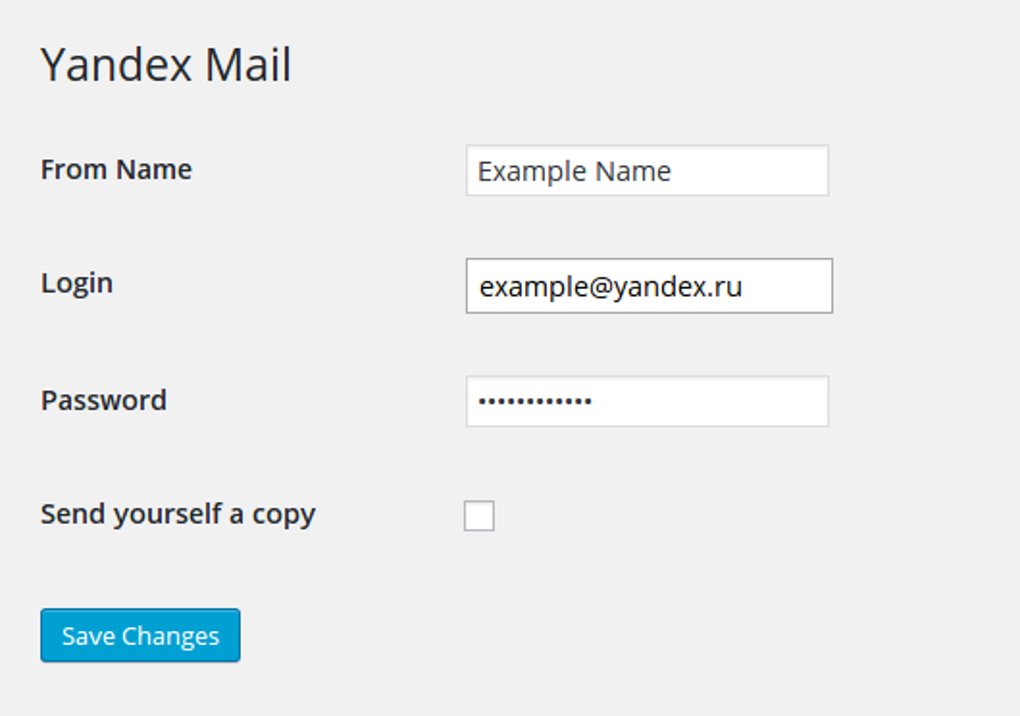Select the Login email input field
The width and height of the screenshot is (1020, 716).
648,286
